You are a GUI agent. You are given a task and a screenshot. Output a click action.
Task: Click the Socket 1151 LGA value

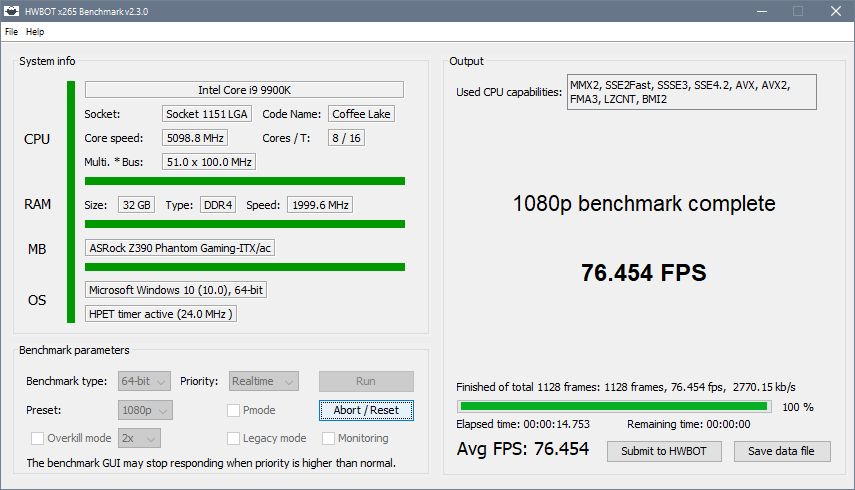[207, 114]
